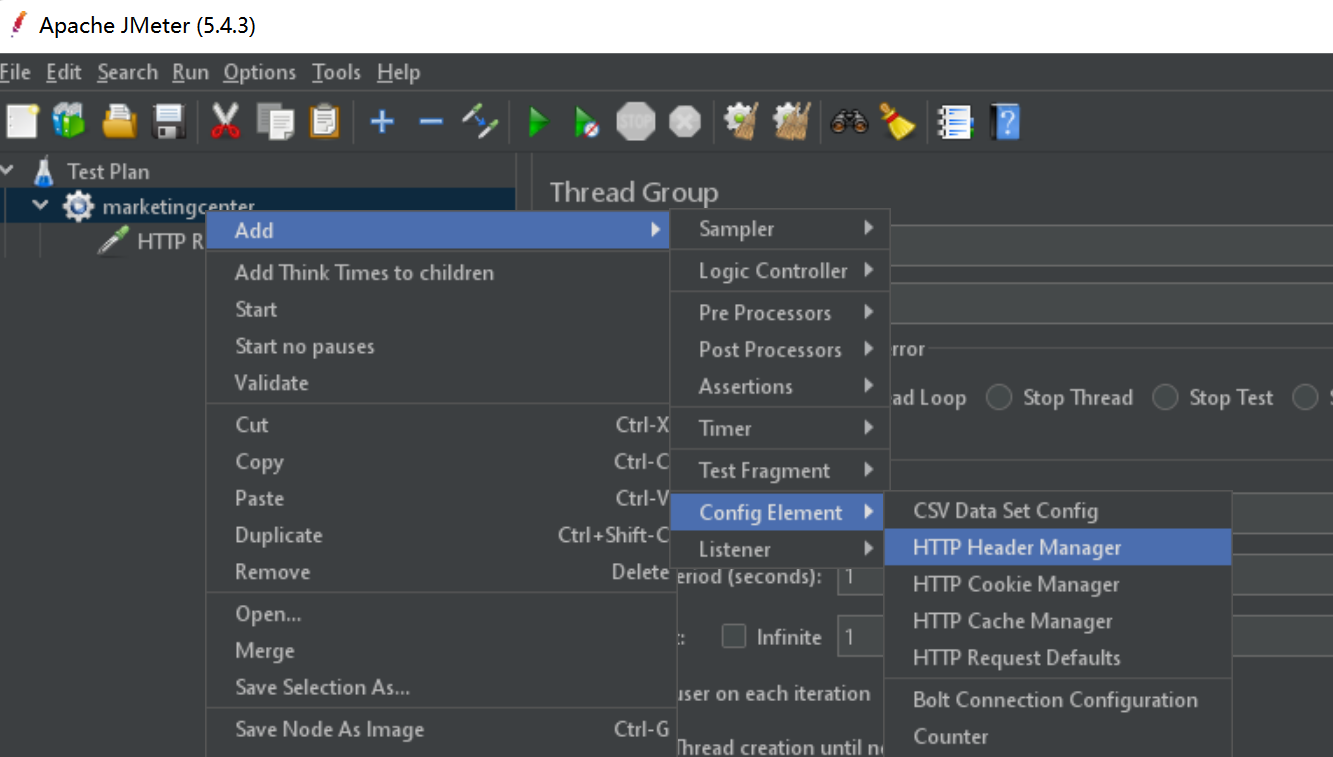Click the Toggle enable/disable icon
The height and width of the screenshot is (757, 1333).
pyautogui.click(x=480, y=122)
